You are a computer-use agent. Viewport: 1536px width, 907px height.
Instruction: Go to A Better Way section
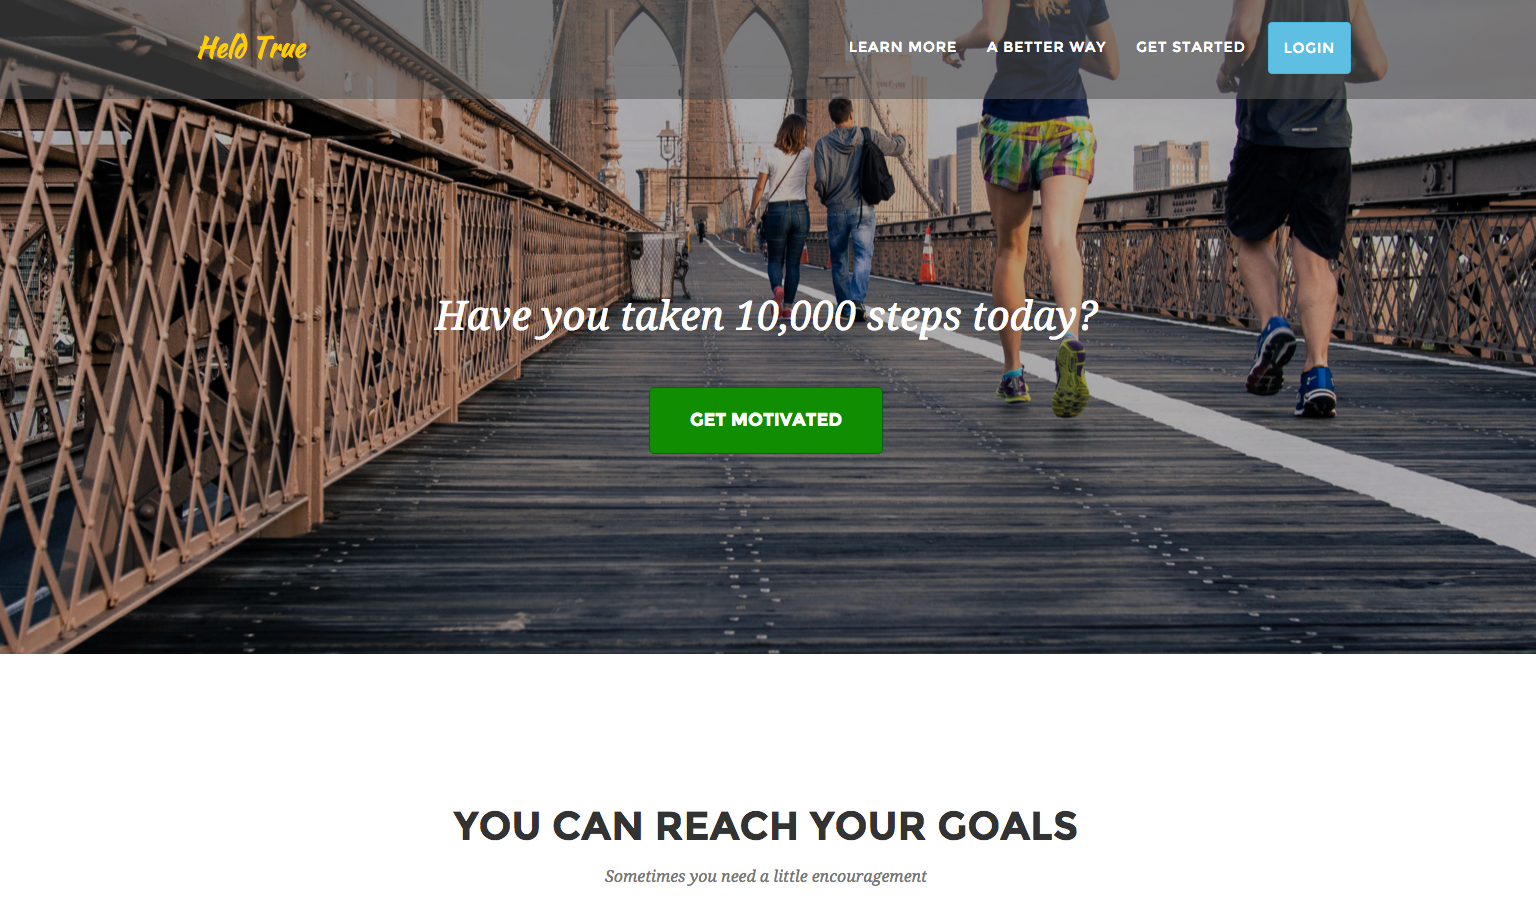point(1046,47)
